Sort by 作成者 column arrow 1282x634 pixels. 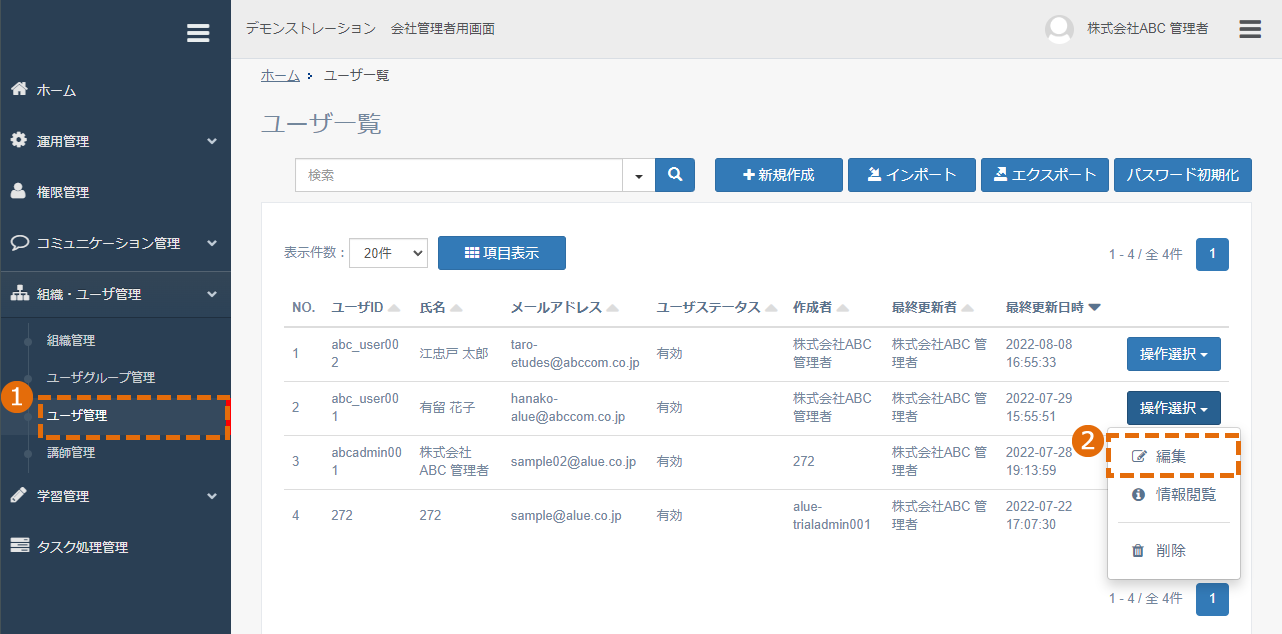(843, 308)
